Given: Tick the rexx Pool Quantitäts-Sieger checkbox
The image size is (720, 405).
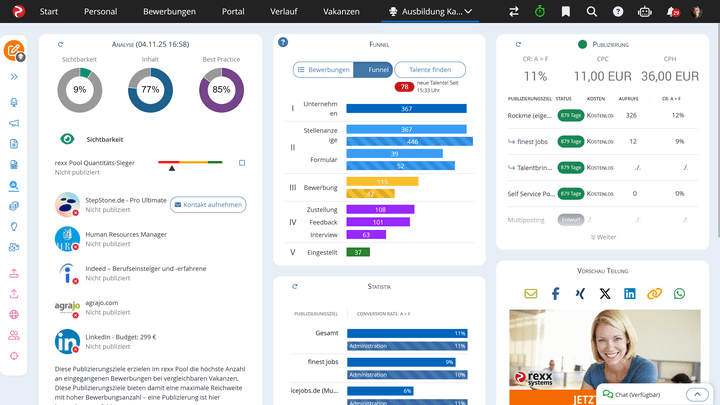Looking at the screenshot, I should [242, 163].
